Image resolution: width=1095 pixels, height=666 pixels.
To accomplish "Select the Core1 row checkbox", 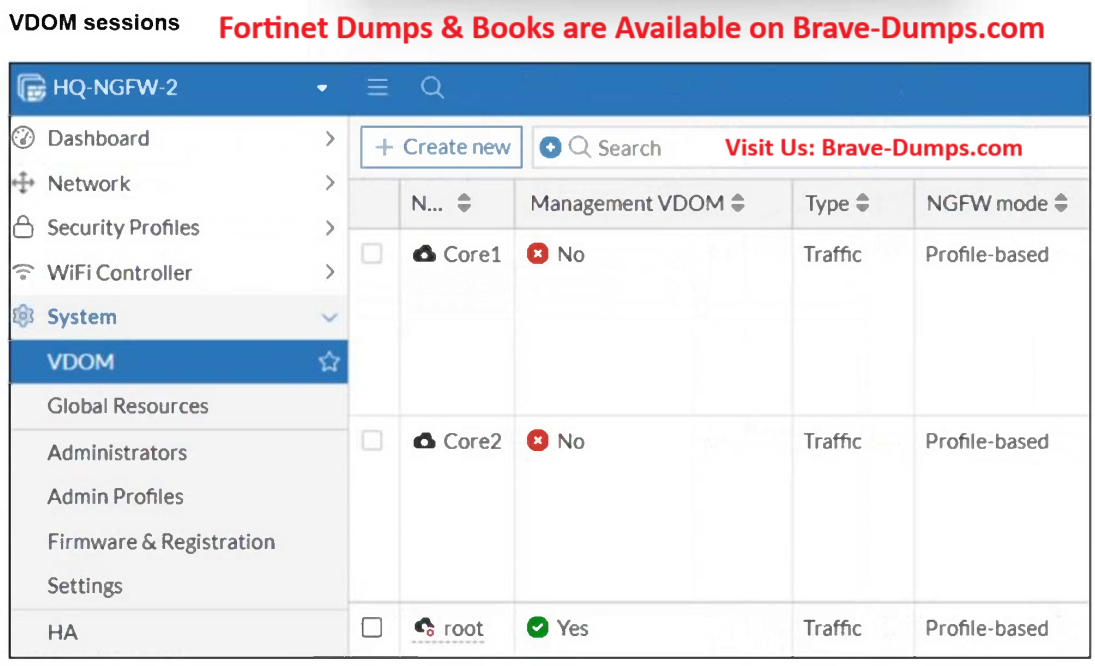I will pos(372,254).
